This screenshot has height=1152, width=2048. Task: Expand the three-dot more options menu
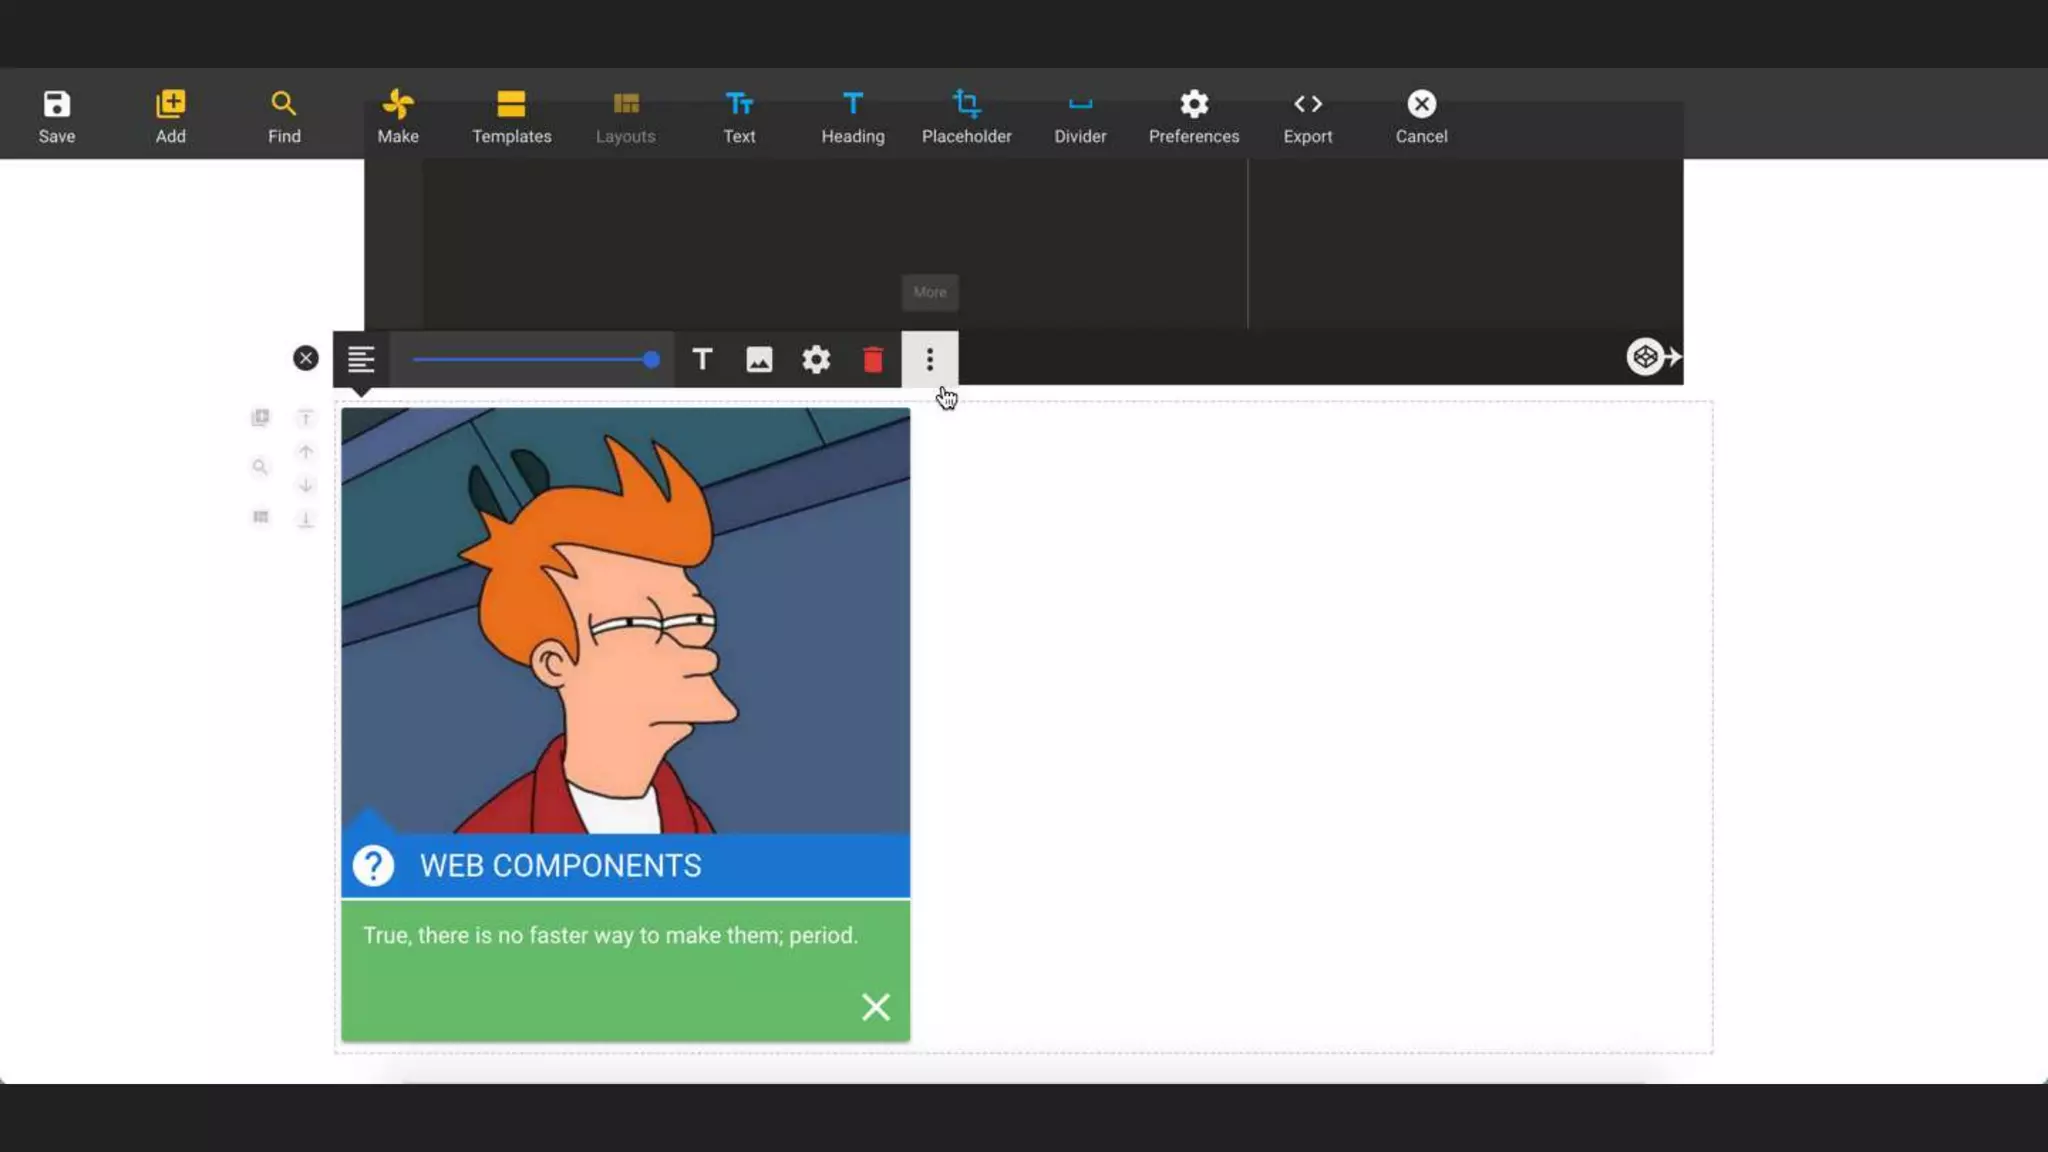(929, 359)
